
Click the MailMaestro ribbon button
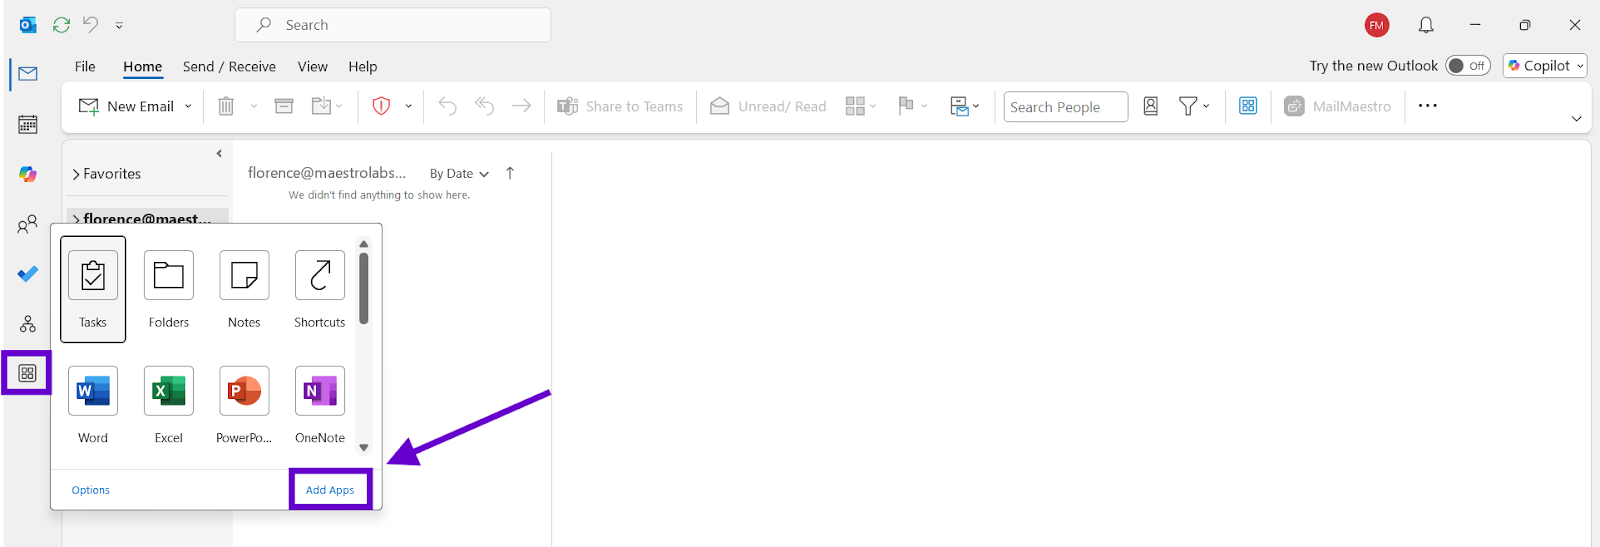[1337, 106]
